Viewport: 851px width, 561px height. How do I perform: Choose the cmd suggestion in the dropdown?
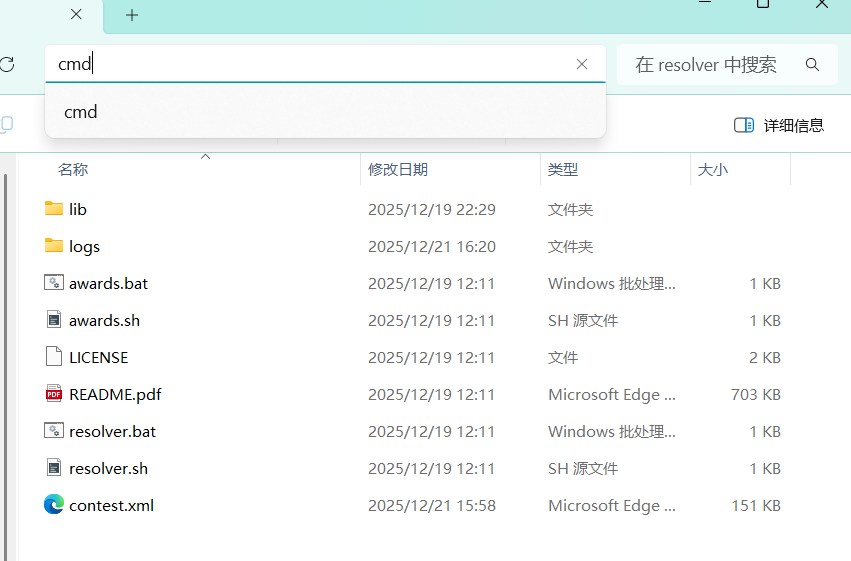coord(81,112)
